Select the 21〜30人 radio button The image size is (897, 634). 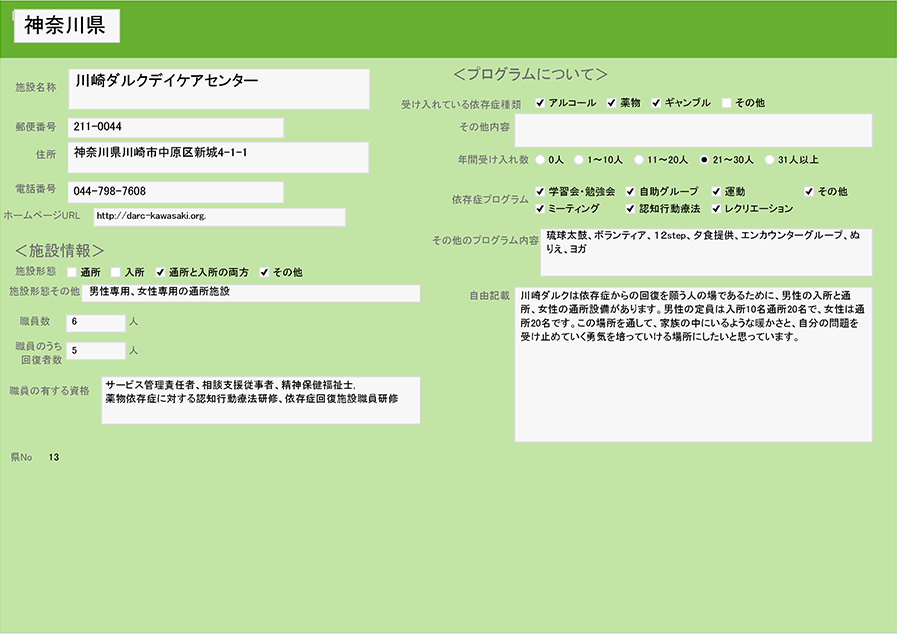(x=704, y=159)
